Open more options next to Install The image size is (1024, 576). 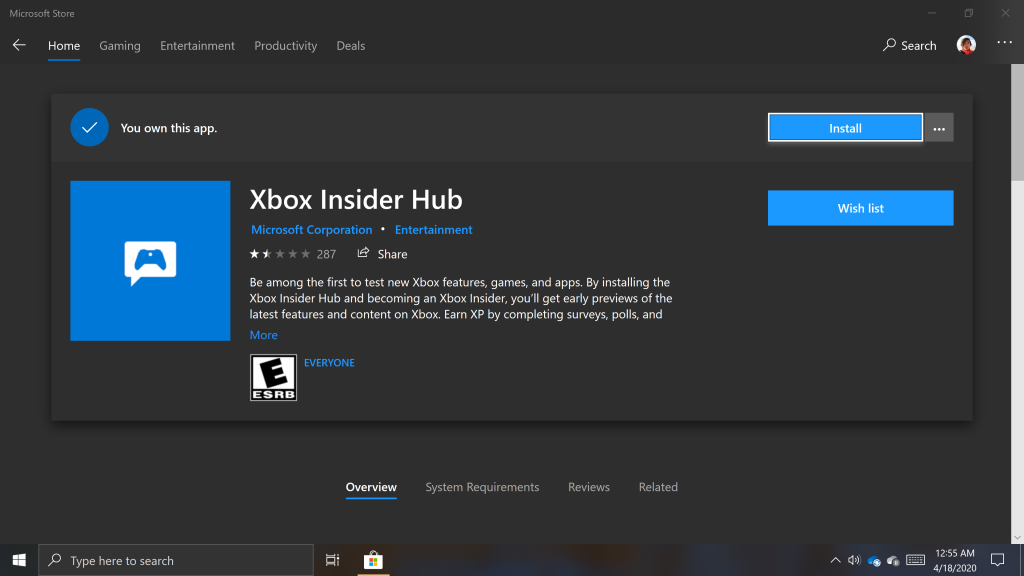(939, 128)
